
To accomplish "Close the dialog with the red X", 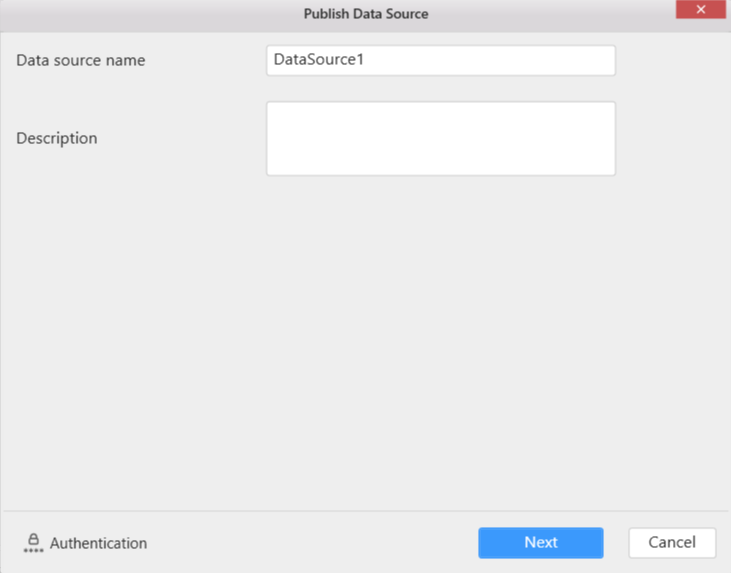I will pyautogui.click(x=700, y=10).
